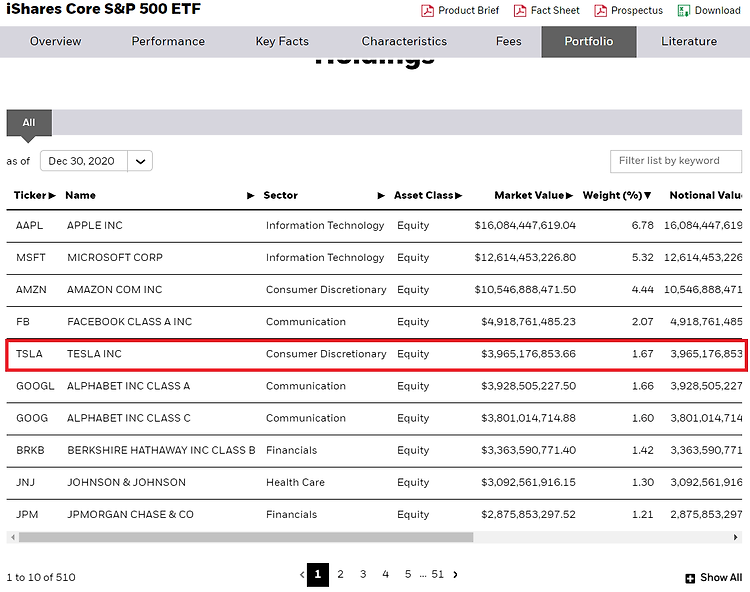
Task: Click the right arrow of horizontal scrollbar
Action: point(735,537)
